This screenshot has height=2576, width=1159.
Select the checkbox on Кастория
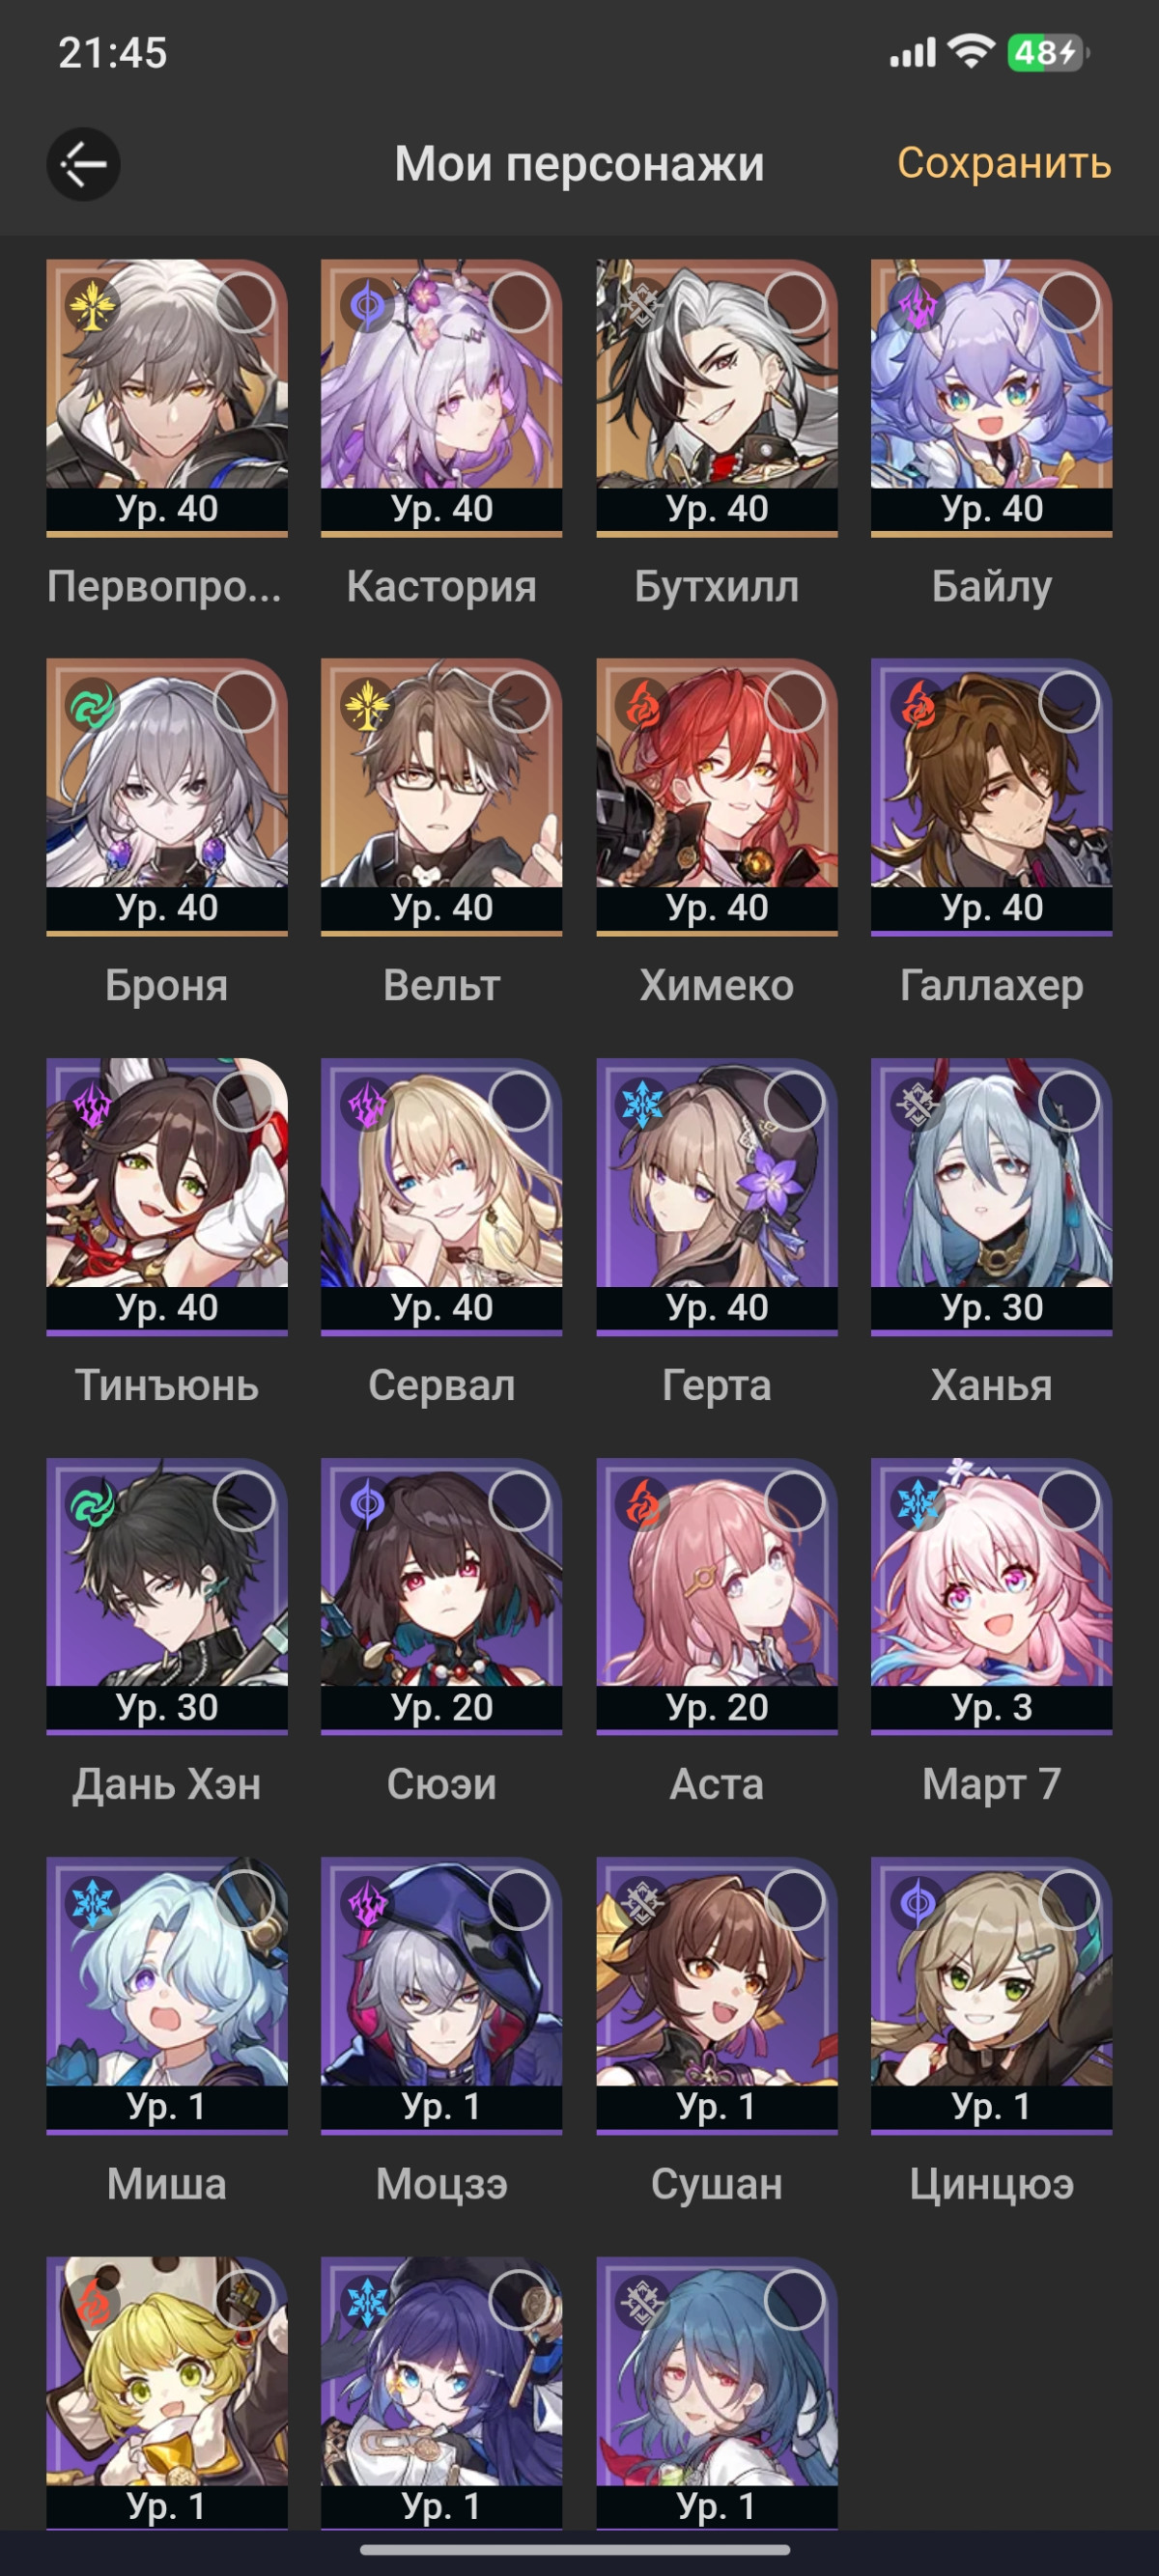tap(519, 303)
